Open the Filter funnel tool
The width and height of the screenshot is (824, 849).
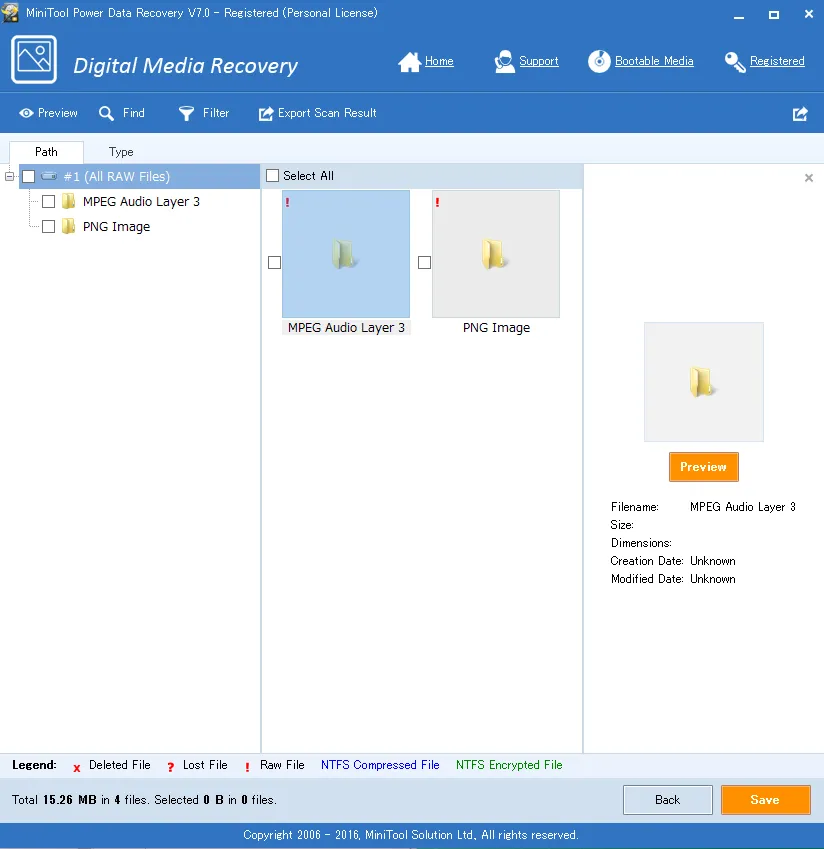(x=186, y=114)
